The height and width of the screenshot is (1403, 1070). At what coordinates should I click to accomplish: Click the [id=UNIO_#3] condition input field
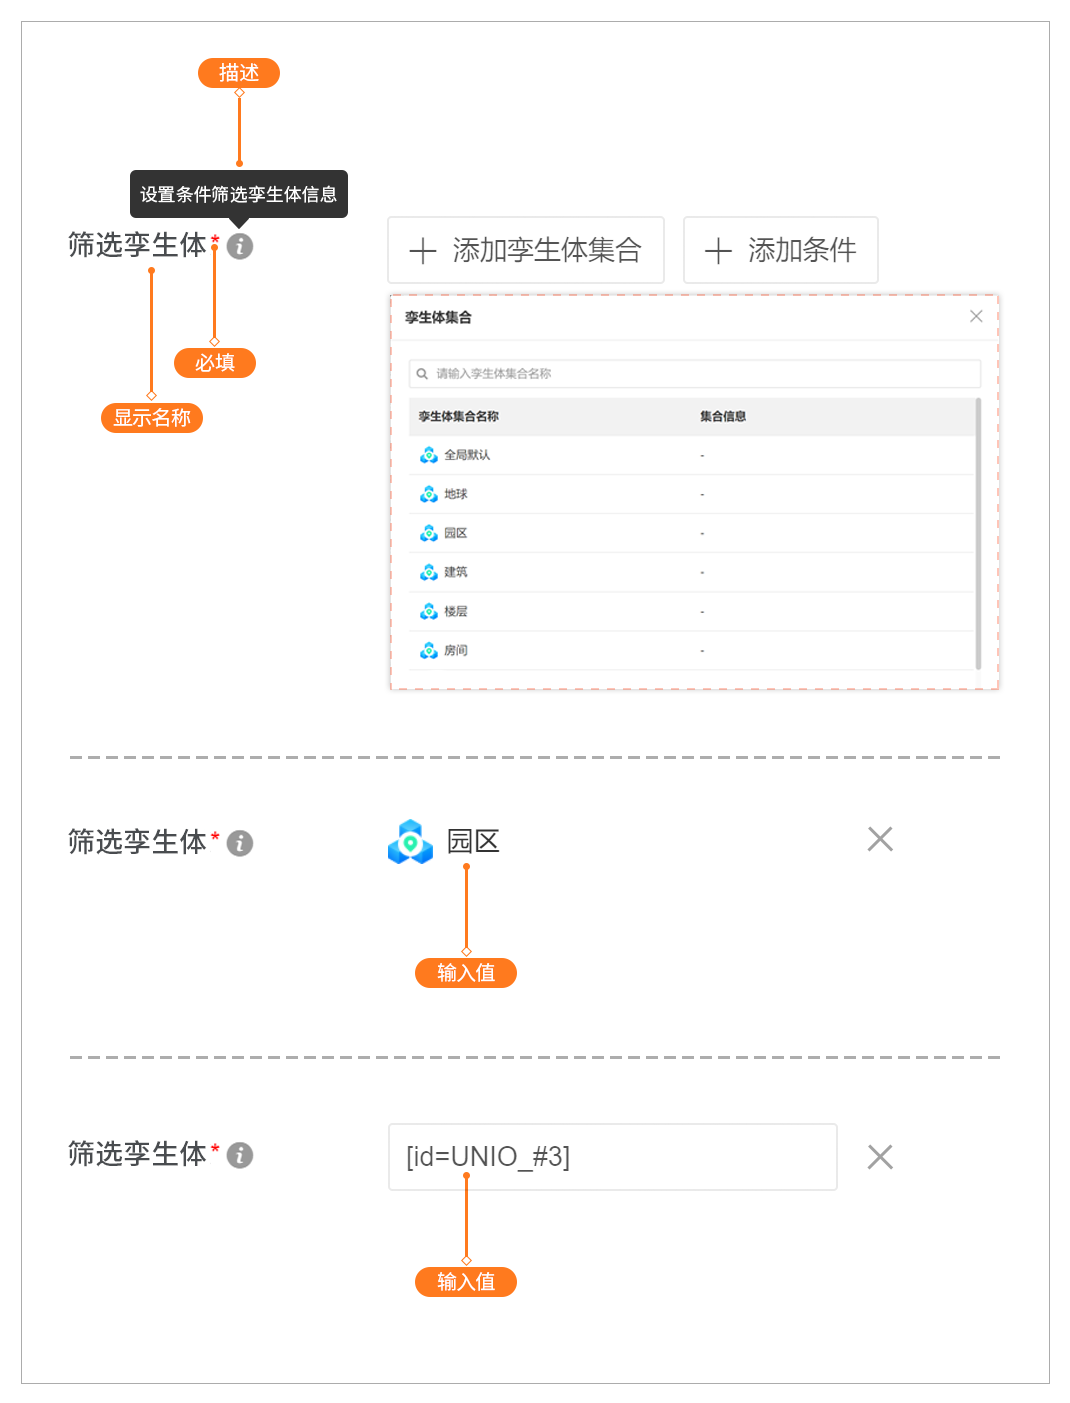point(612,1157)
